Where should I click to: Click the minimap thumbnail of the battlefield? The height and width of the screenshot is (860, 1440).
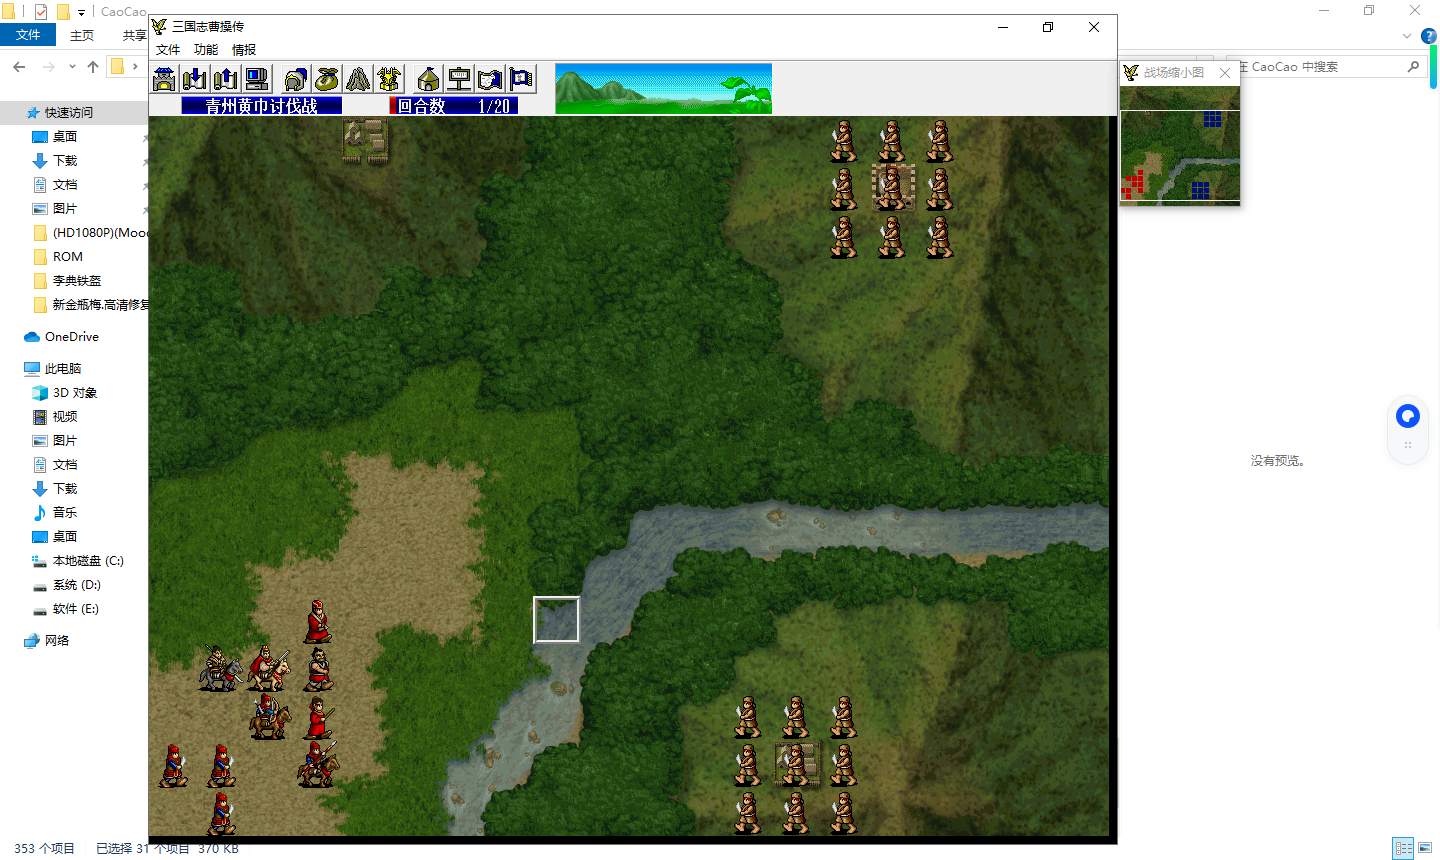coord(1180,146)
